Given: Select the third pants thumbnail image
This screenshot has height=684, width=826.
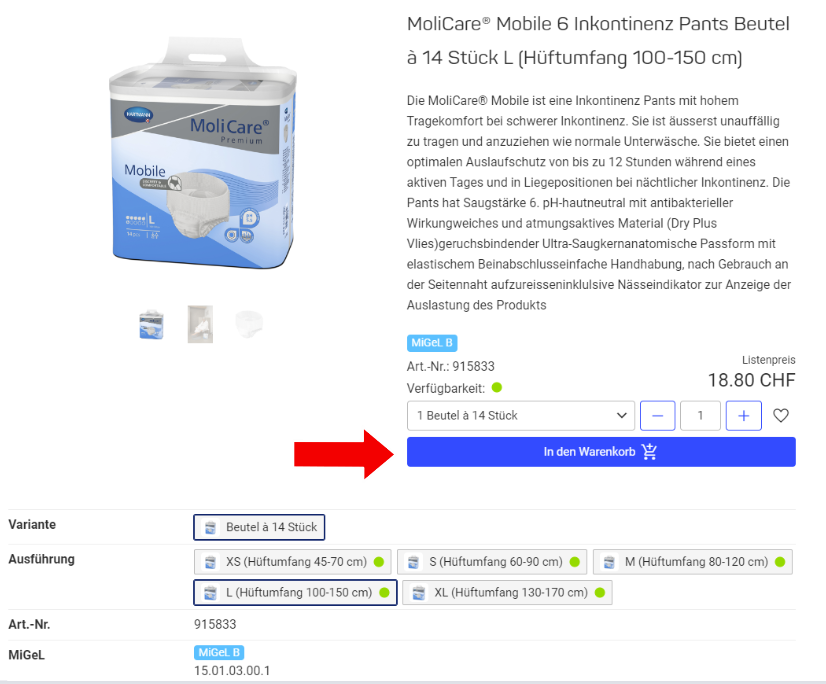Looking at the screenshot, I should (249, 324).
